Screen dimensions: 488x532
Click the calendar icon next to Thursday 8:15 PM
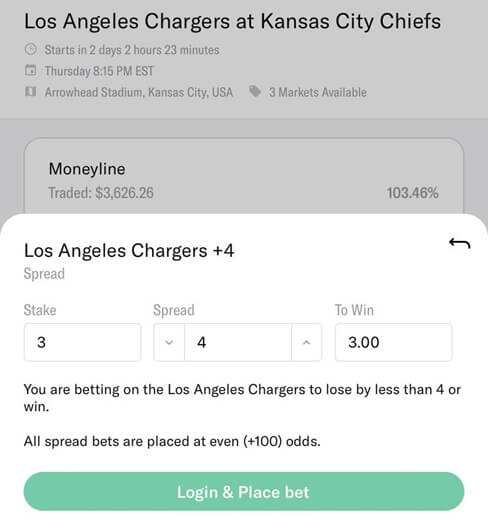pos(31,71)
